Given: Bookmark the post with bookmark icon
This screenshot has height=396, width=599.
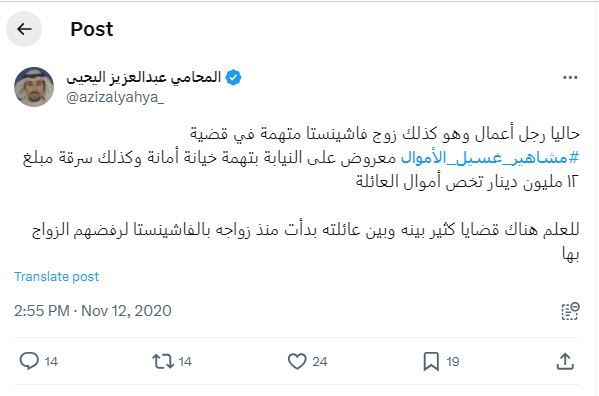Looking at the screenshot, I should pos(431,361).
